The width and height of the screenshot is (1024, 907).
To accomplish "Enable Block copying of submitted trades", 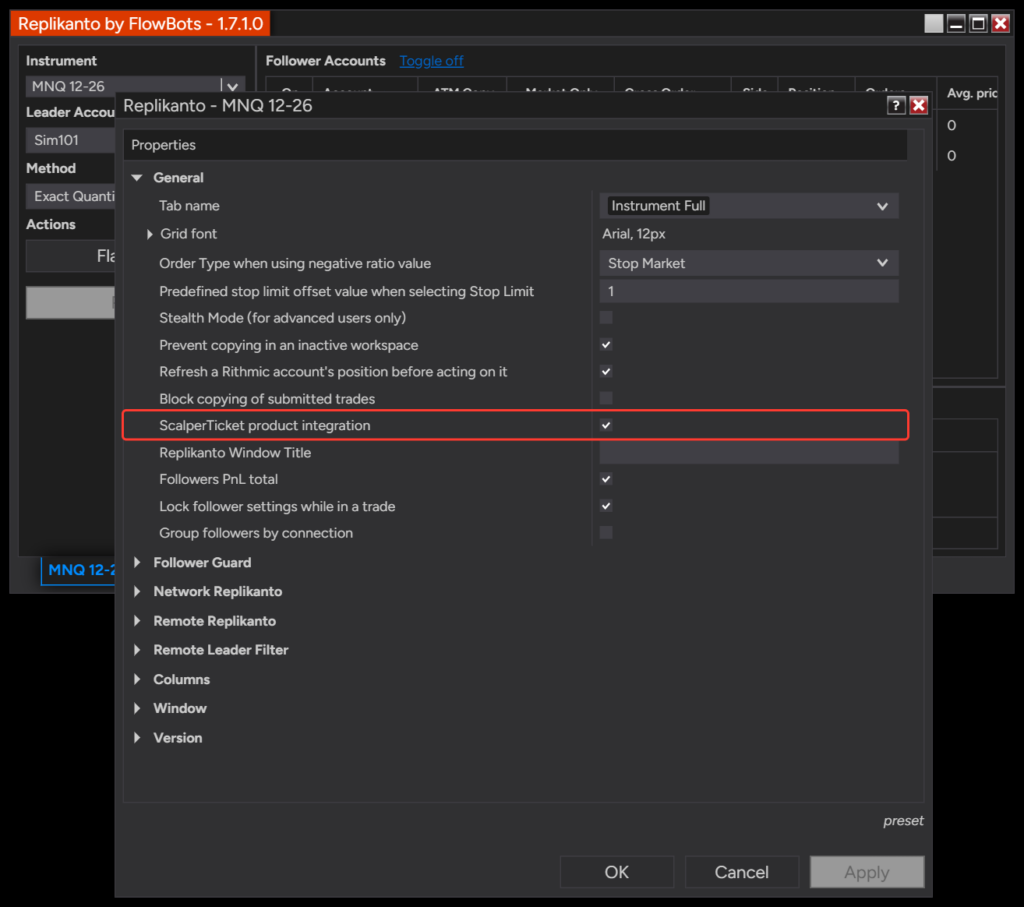I will tap(606, 398).
